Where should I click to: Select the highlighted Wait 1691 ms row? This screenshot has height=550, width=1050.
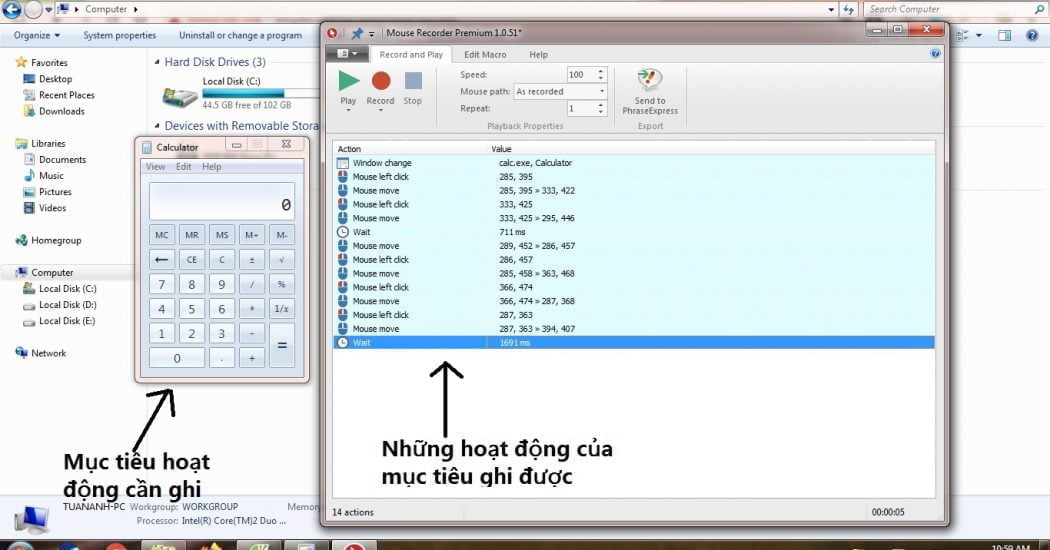pos(633,342)
